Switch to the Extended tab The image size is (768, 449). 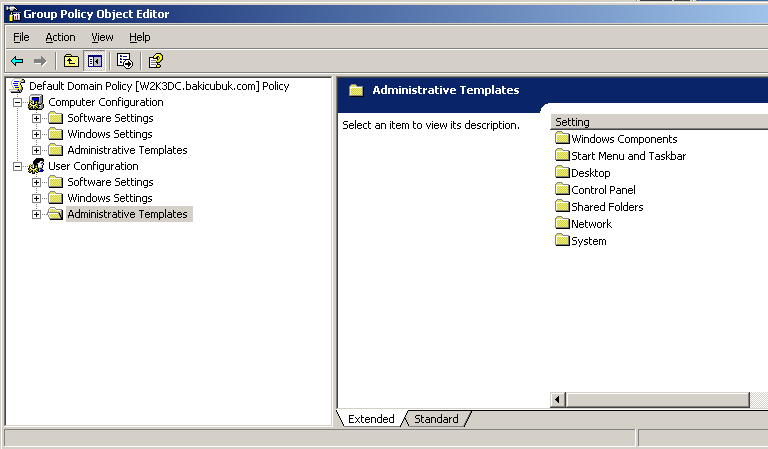[371, 419]
